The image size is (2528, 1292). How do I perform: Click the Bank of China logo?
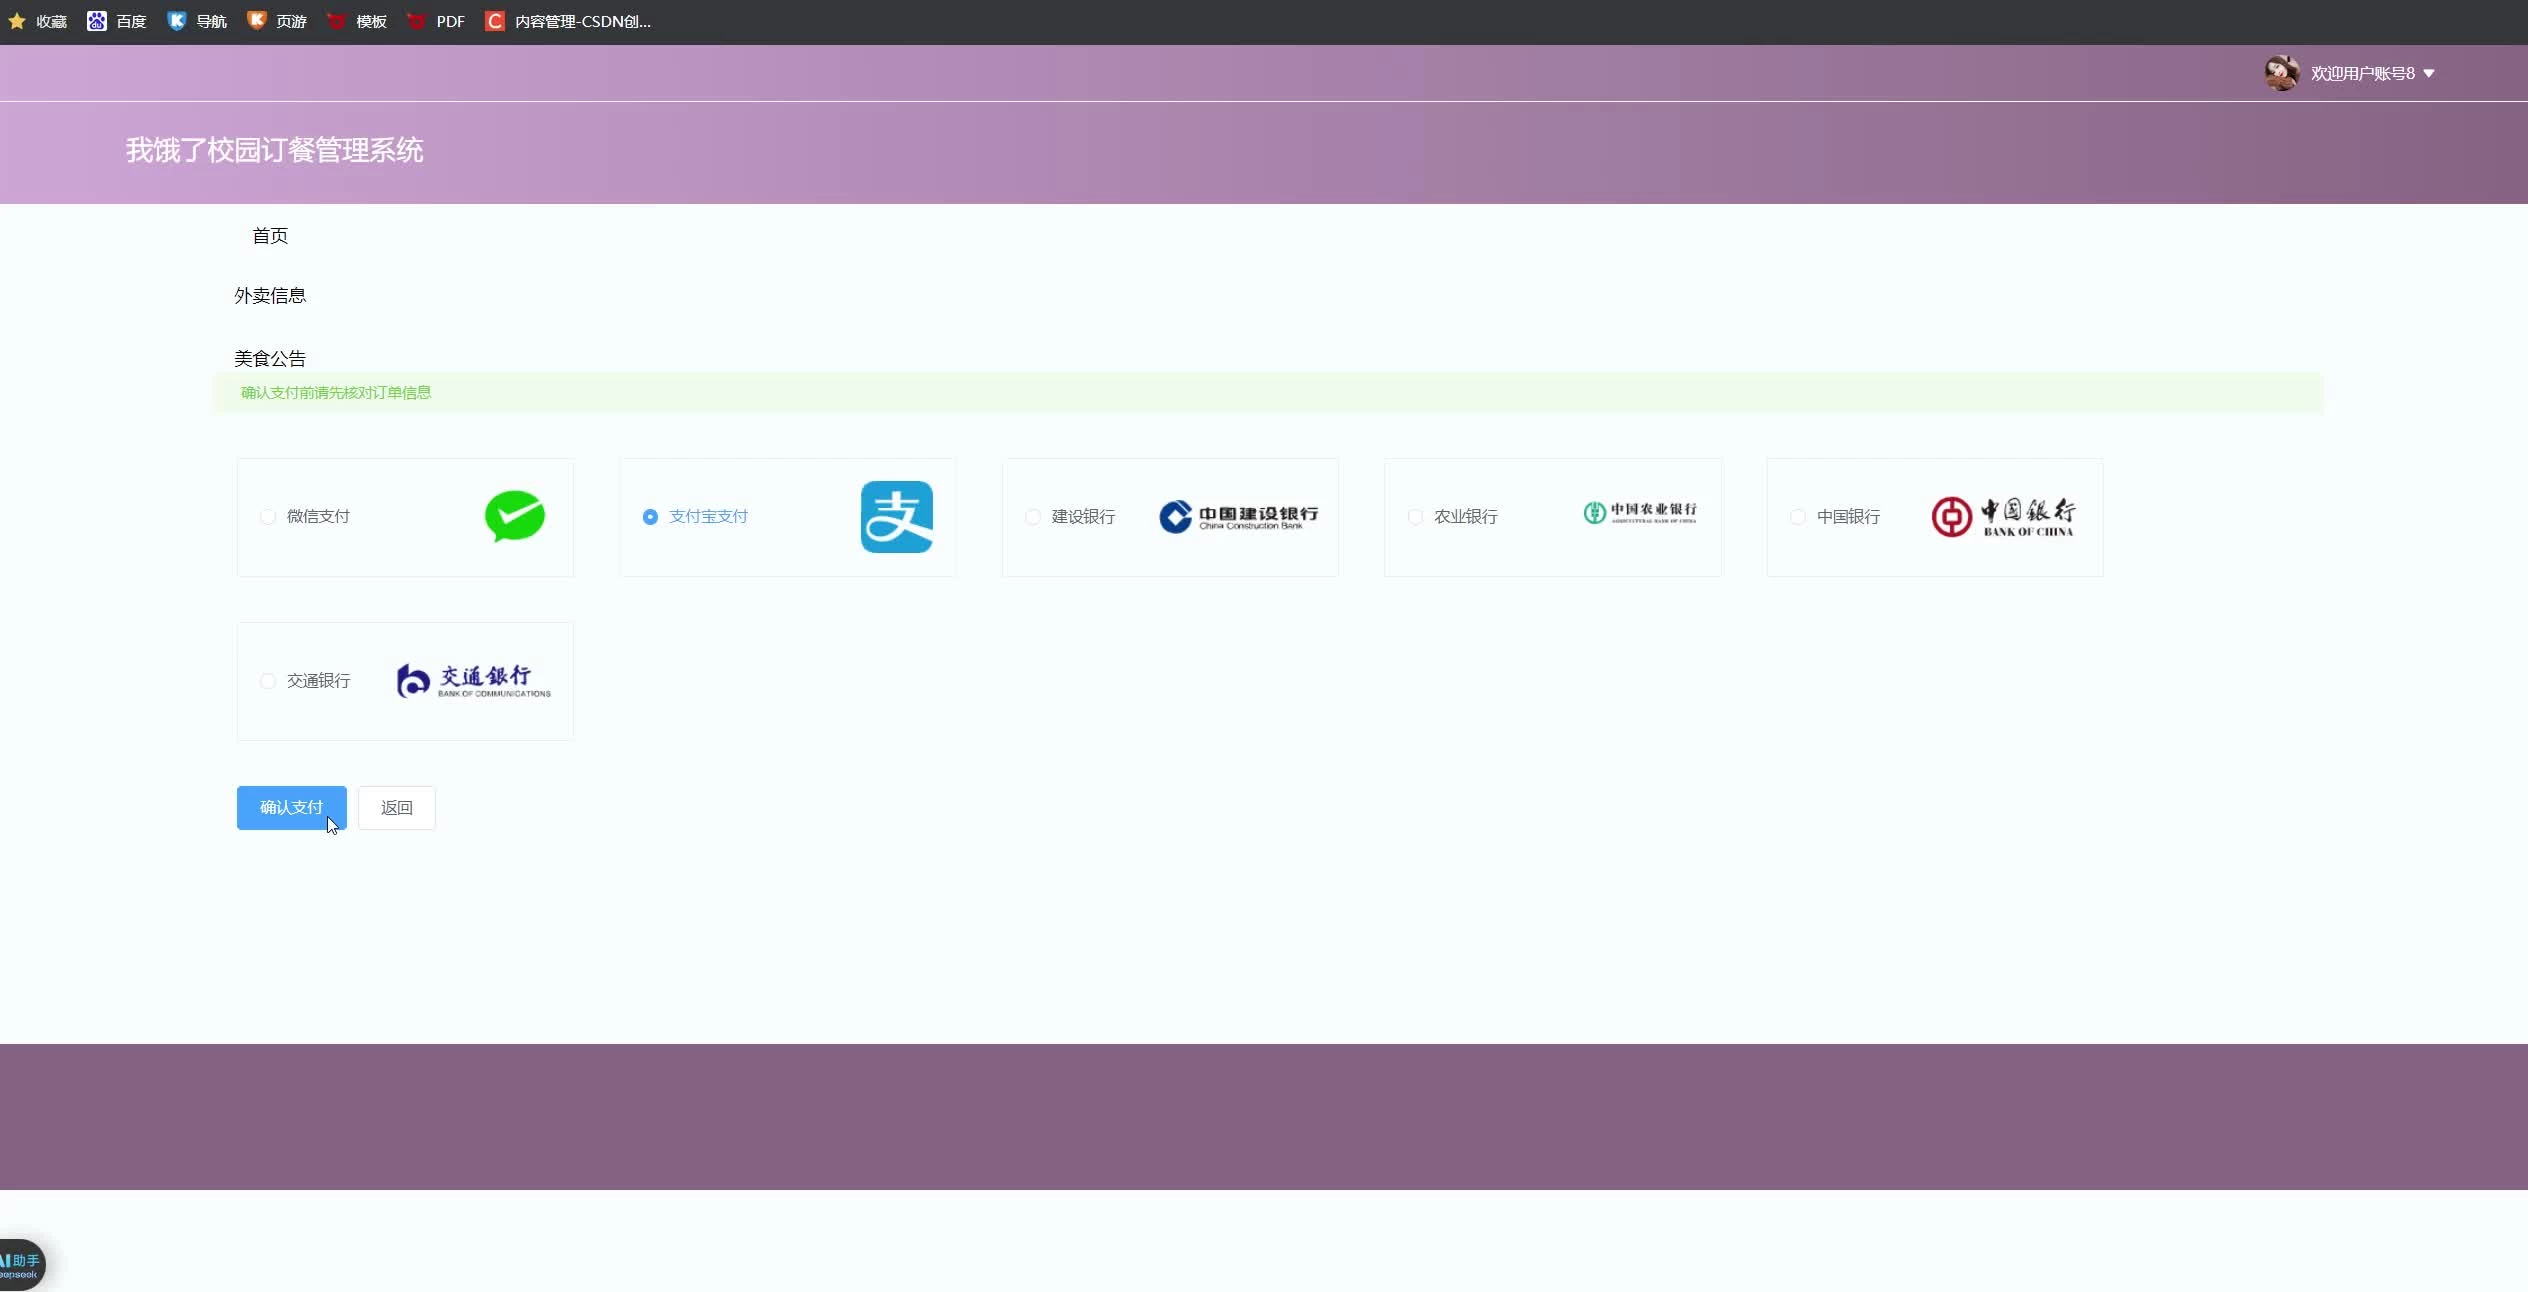(2003, 517)
